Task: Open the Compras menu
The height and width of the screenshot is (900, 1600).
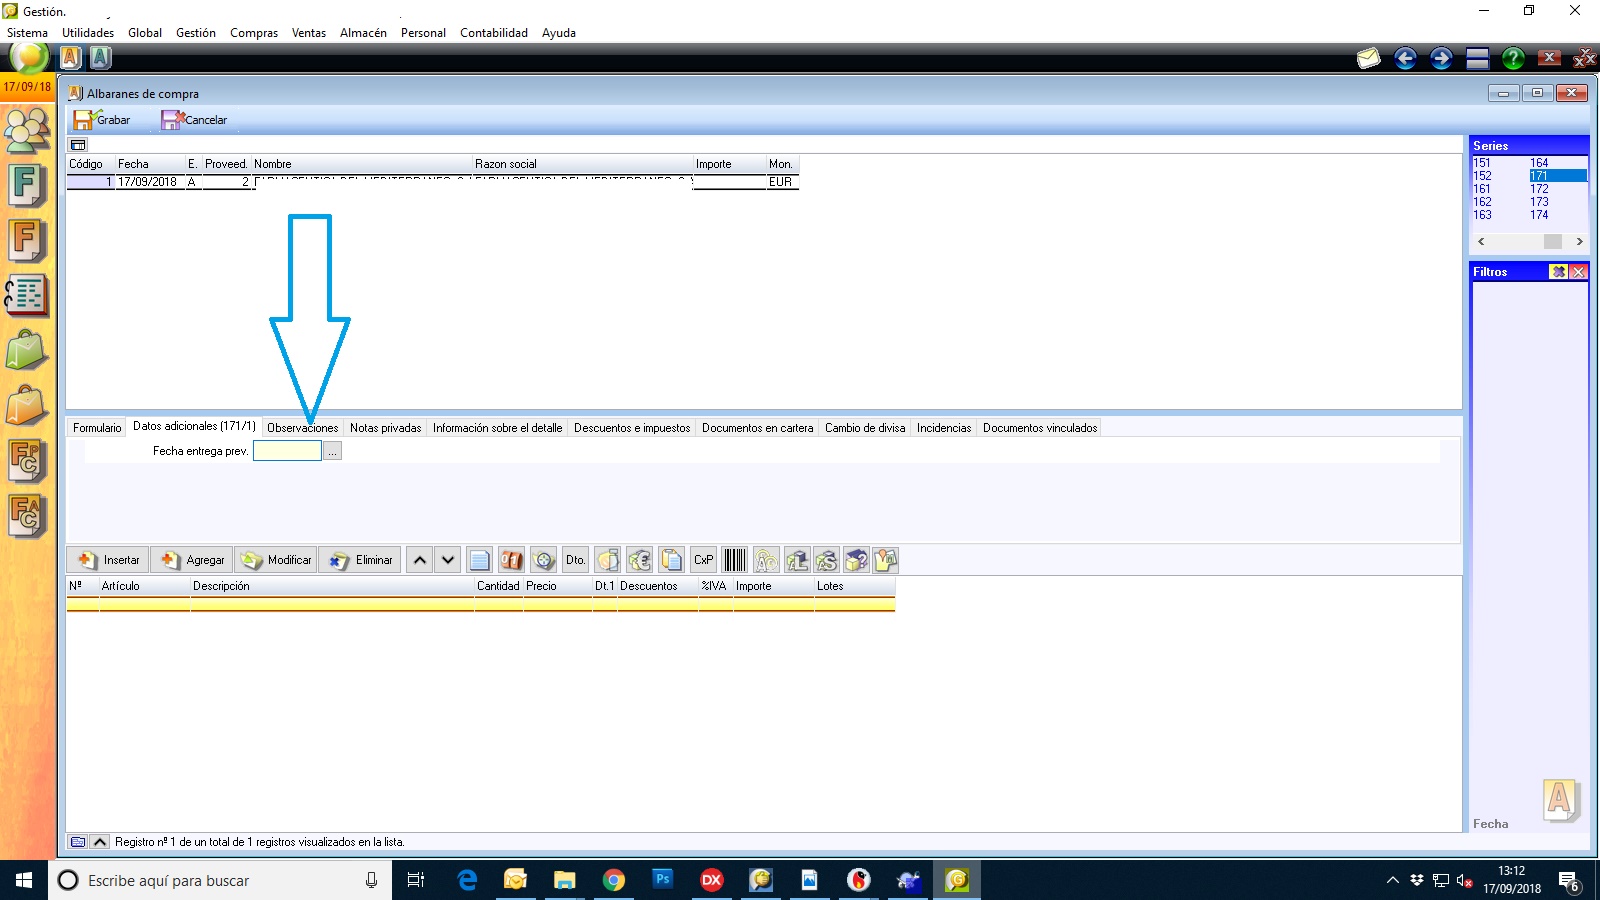Action: [254, 33]
